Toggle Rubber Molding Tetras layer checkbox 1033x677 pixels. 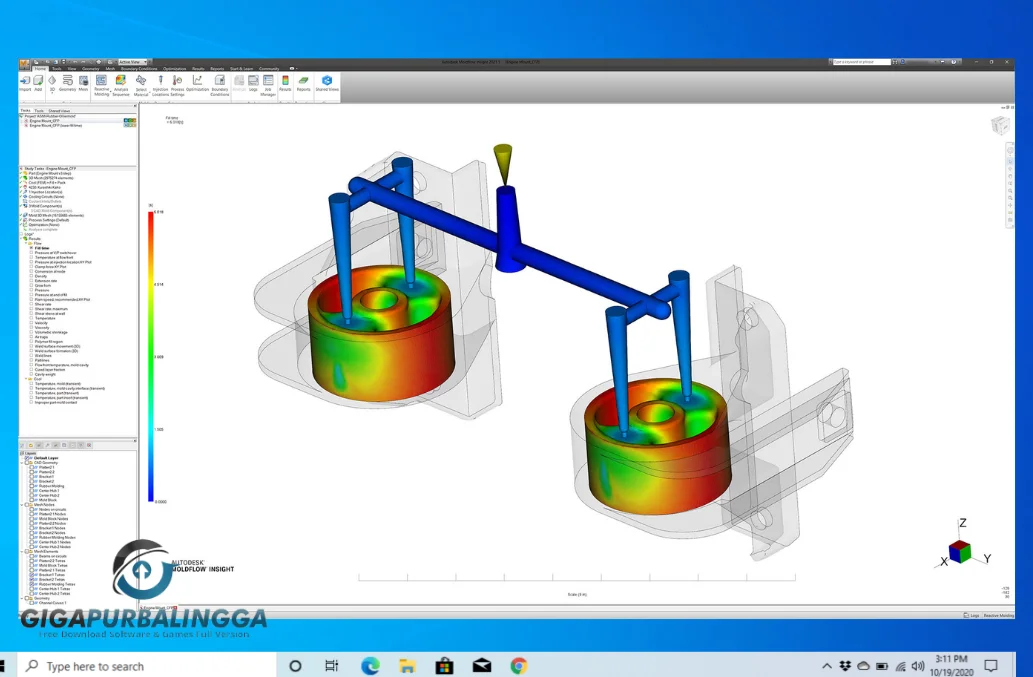[32, 584]
